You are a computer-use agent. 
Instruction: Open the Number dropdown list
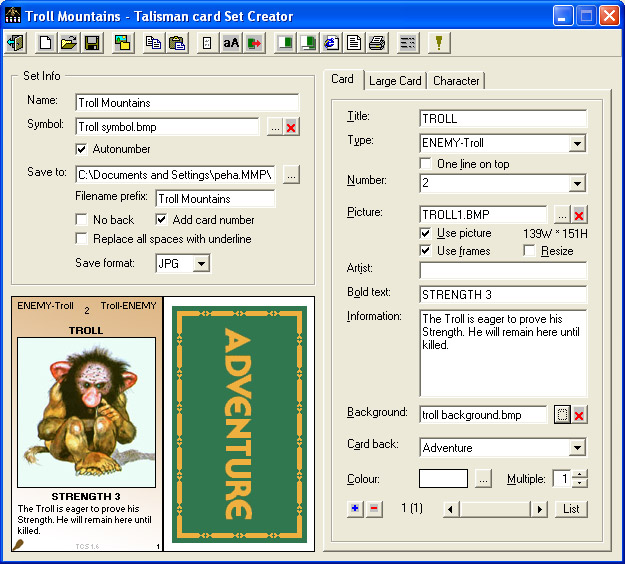click(x=577, y=183)
